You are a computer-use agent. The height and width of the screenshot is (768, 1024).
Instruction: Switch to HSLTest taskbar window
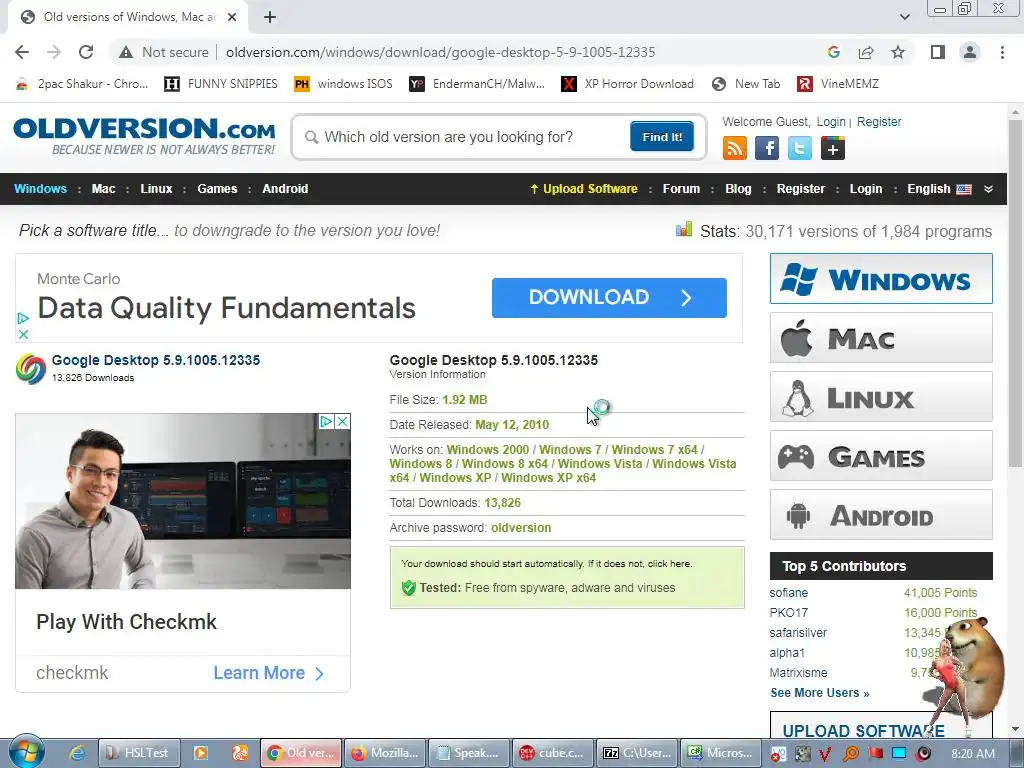[138, 753]
